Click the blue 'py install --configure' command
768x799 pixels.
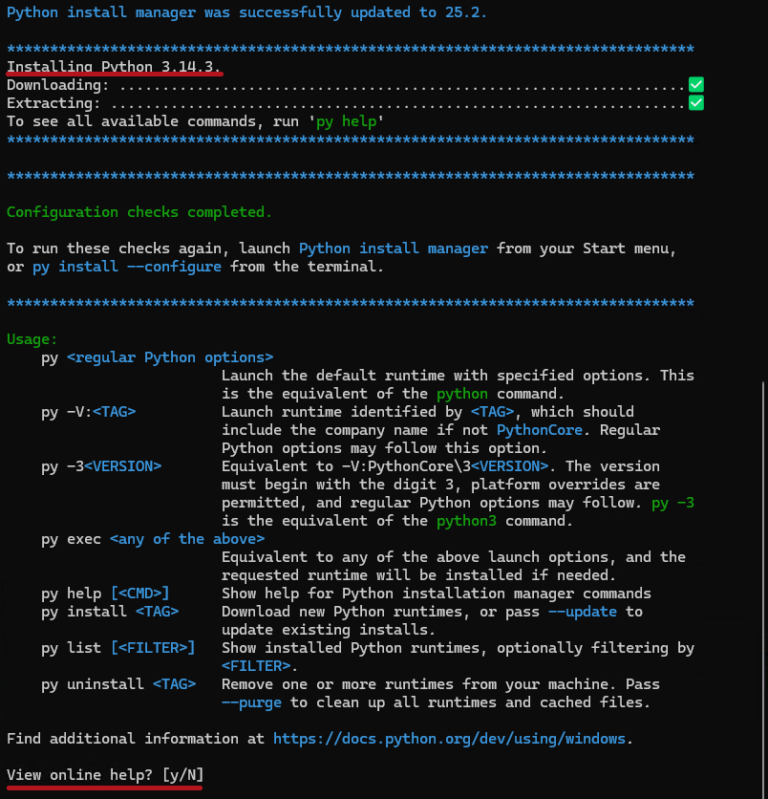pyautogui.click(x=127, y=267)
